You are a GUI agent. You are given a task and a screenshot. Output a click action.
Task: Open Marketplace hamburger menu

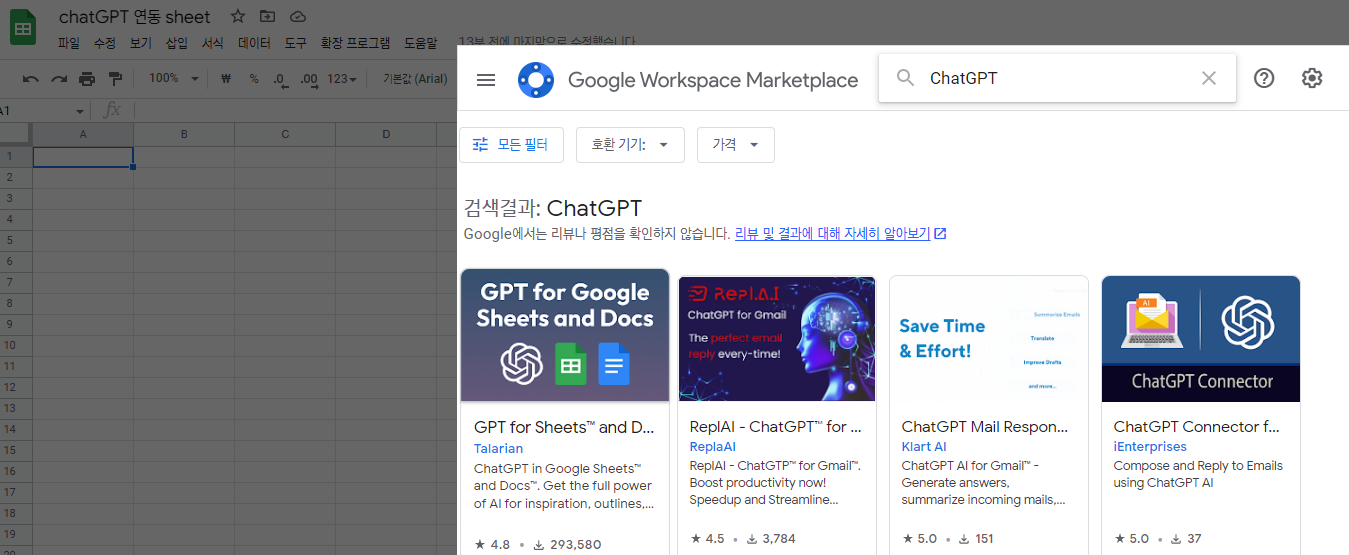[x=486, y=80]
